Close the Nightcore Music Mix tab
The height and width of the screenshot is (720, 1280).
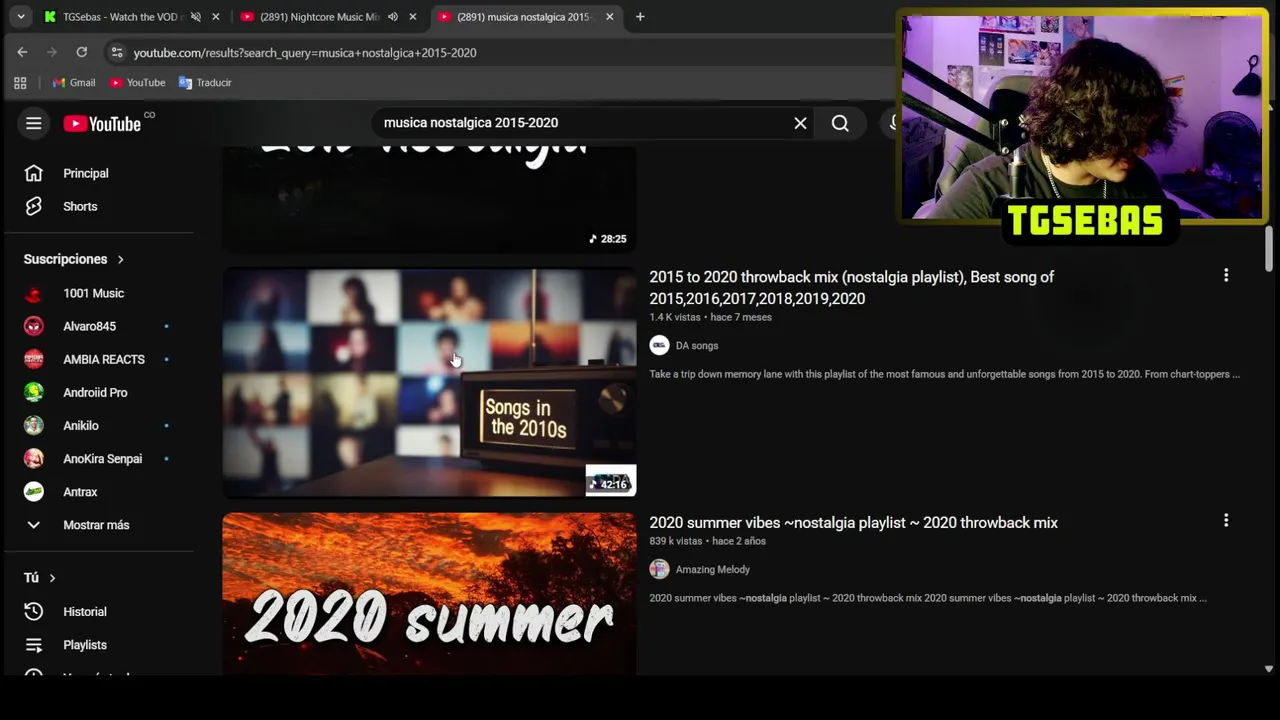(x=412, y=17)
